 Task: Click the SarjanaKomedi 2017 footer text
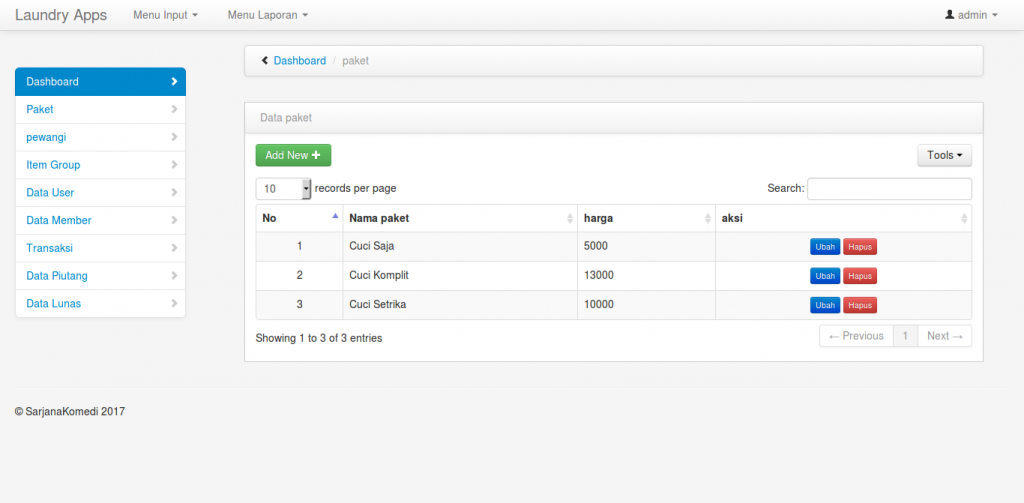click(70, 412)
